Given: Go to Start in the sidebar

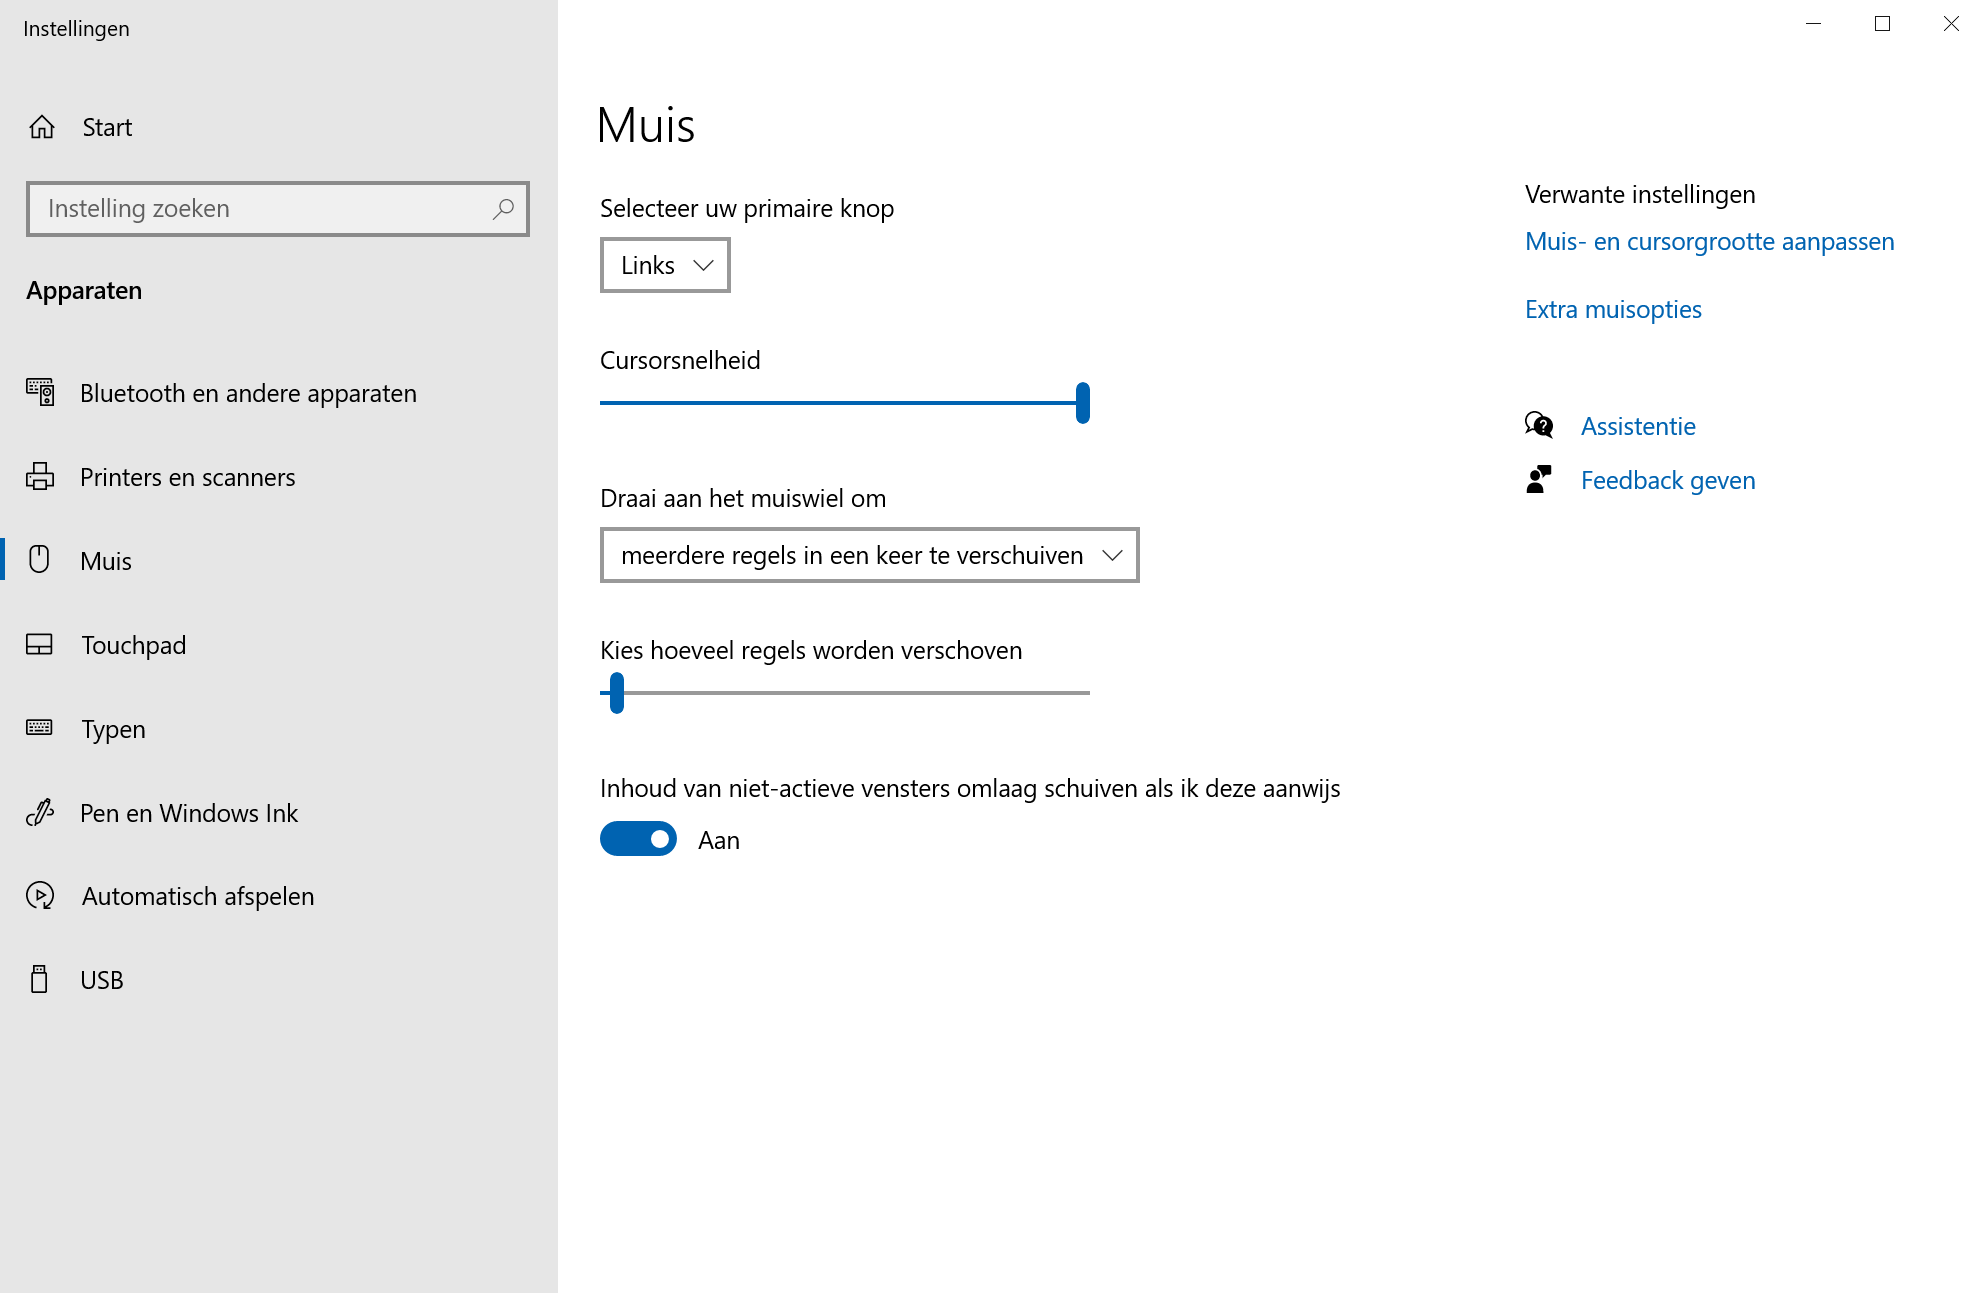Looking at the screenshot, I should 106,127.
